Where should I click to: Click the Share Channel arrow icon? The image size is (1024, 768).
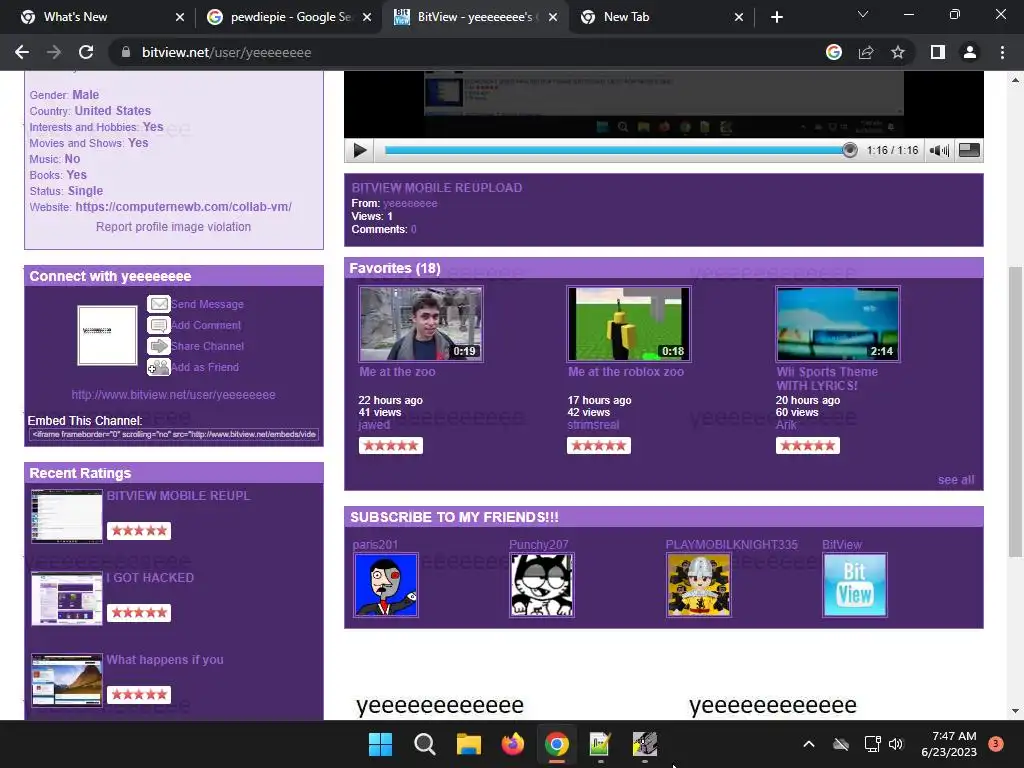point(158,345)
